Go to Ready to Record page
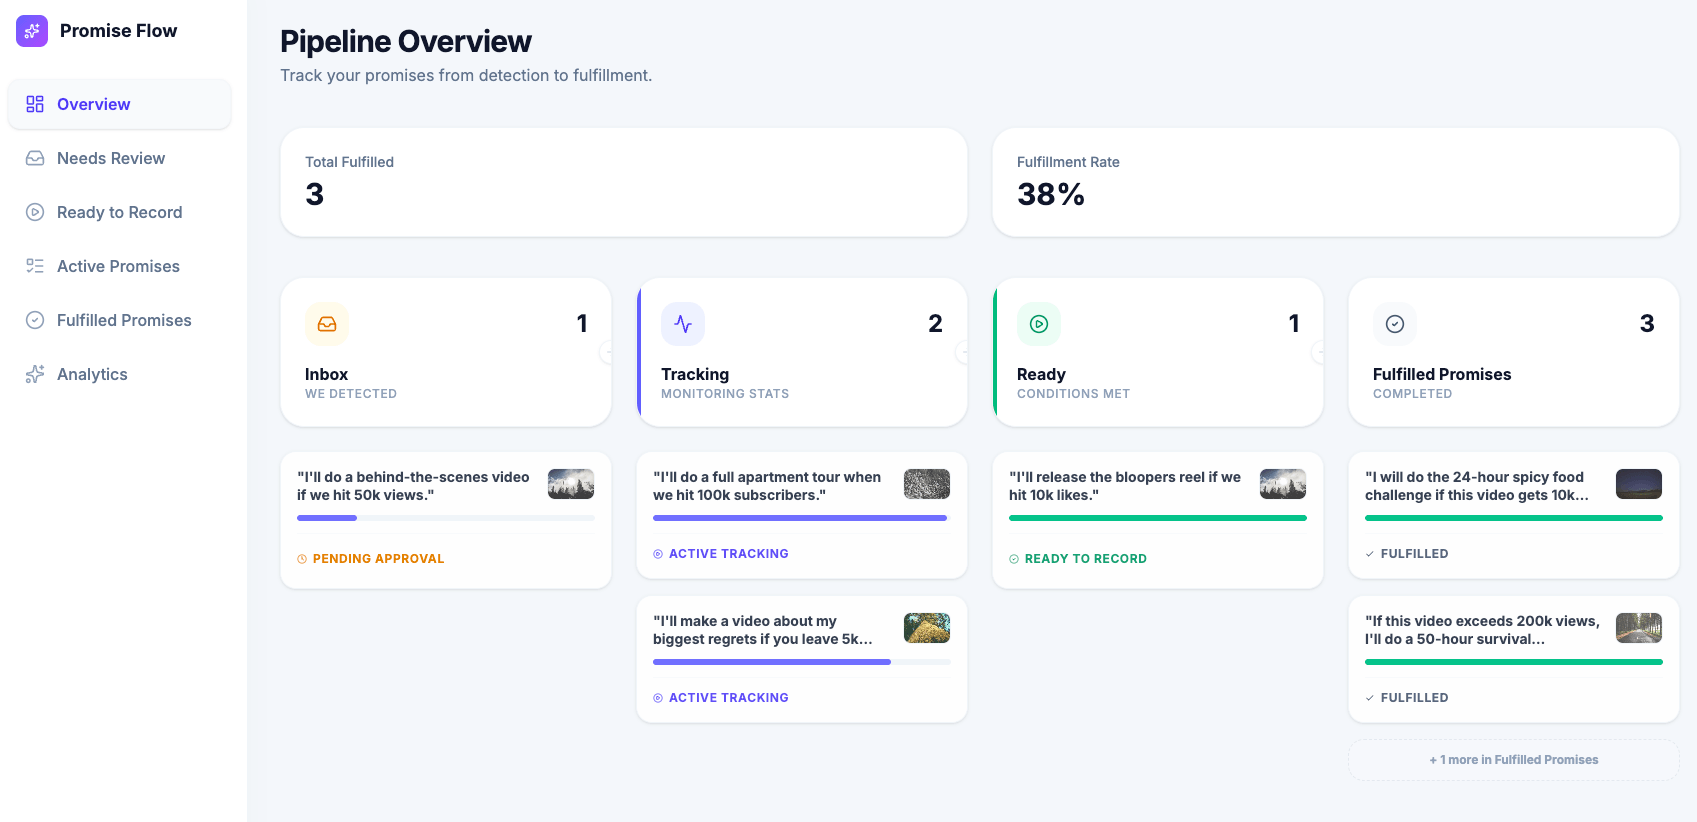 pyautogui.click(x=119, y=212)
